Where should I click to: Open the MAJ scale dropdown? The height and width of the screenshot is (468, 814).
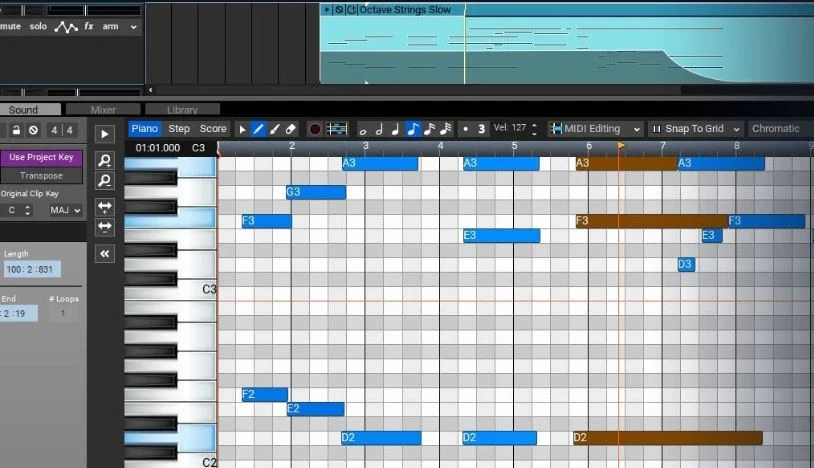[66, 210]
